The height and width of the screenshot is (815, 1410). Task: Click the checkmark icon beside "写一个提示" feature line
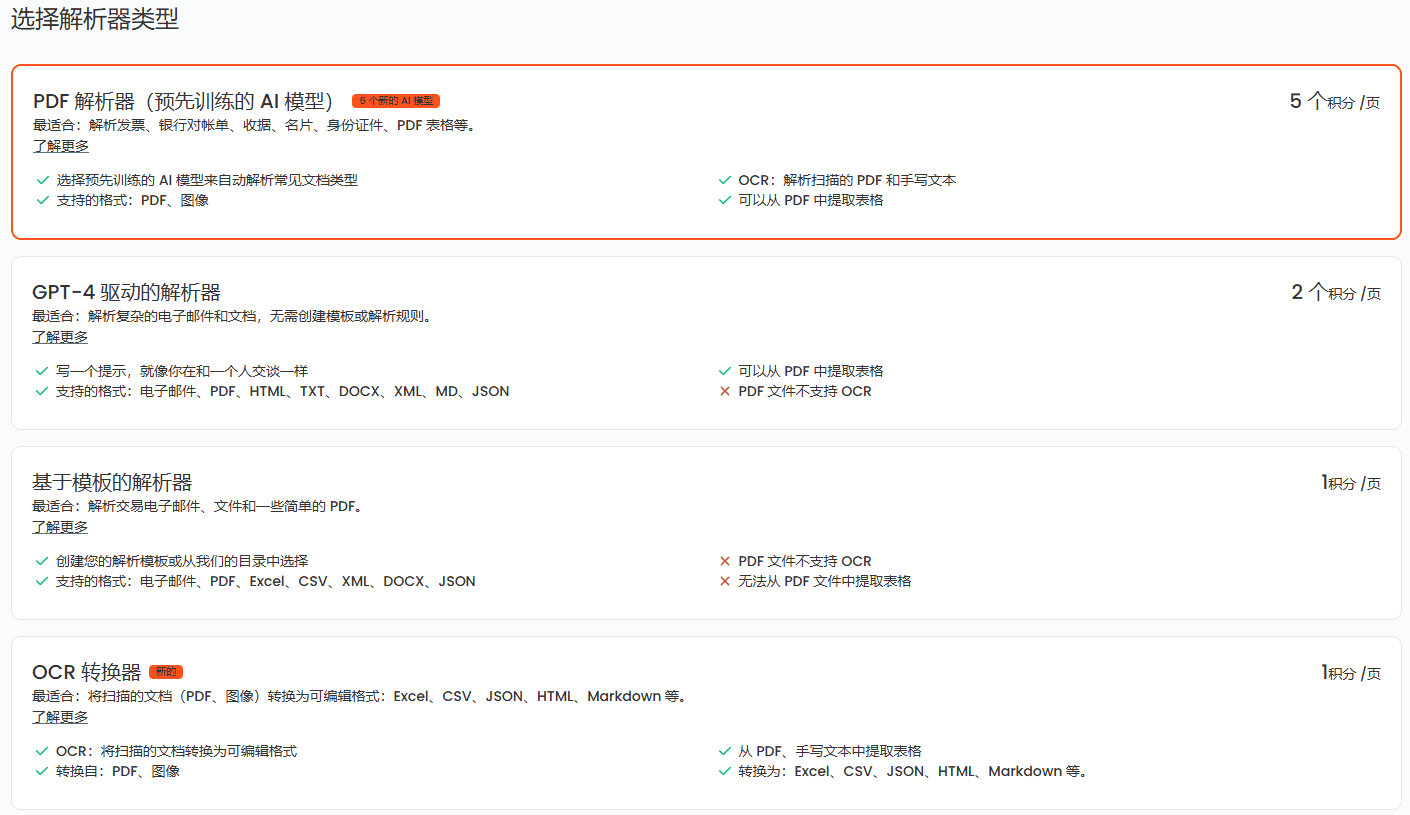(42, 371)
